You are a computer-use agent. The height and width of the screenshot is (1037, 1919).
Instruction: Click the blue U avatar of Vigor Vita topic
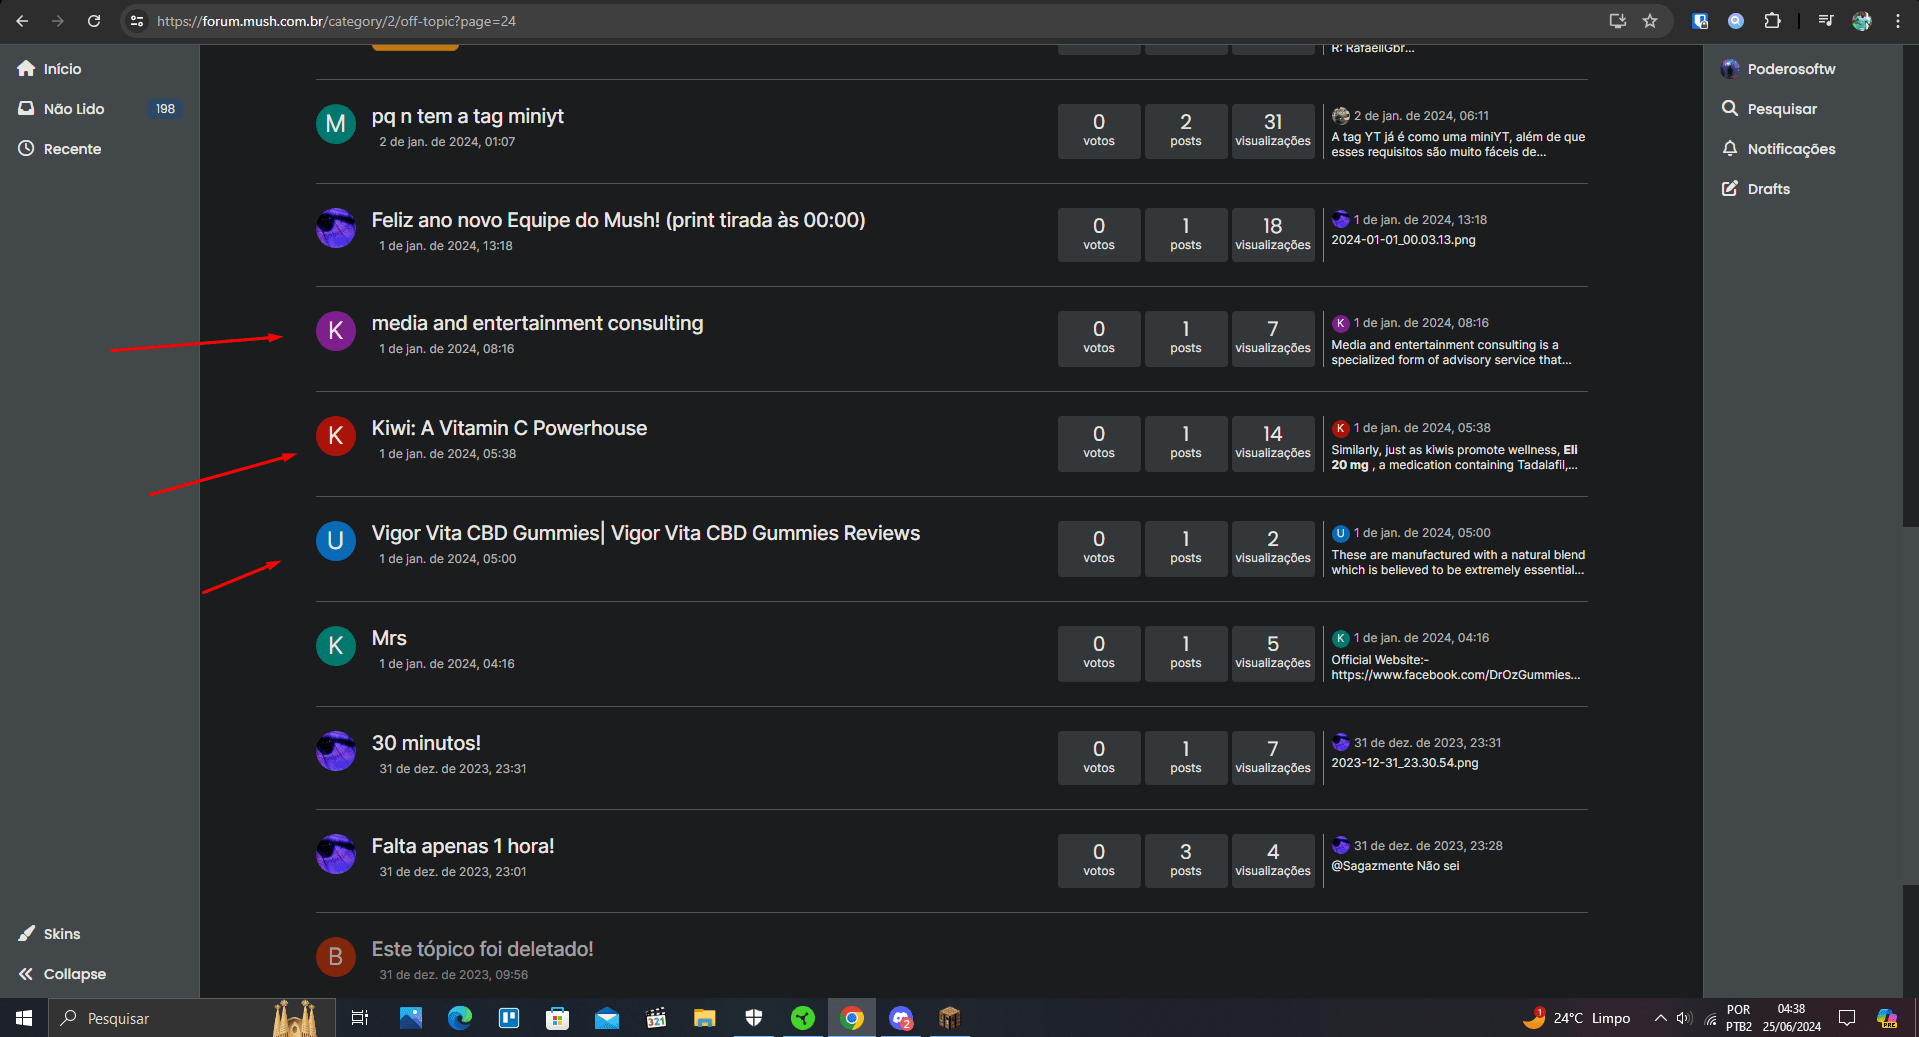coord(336,541)
